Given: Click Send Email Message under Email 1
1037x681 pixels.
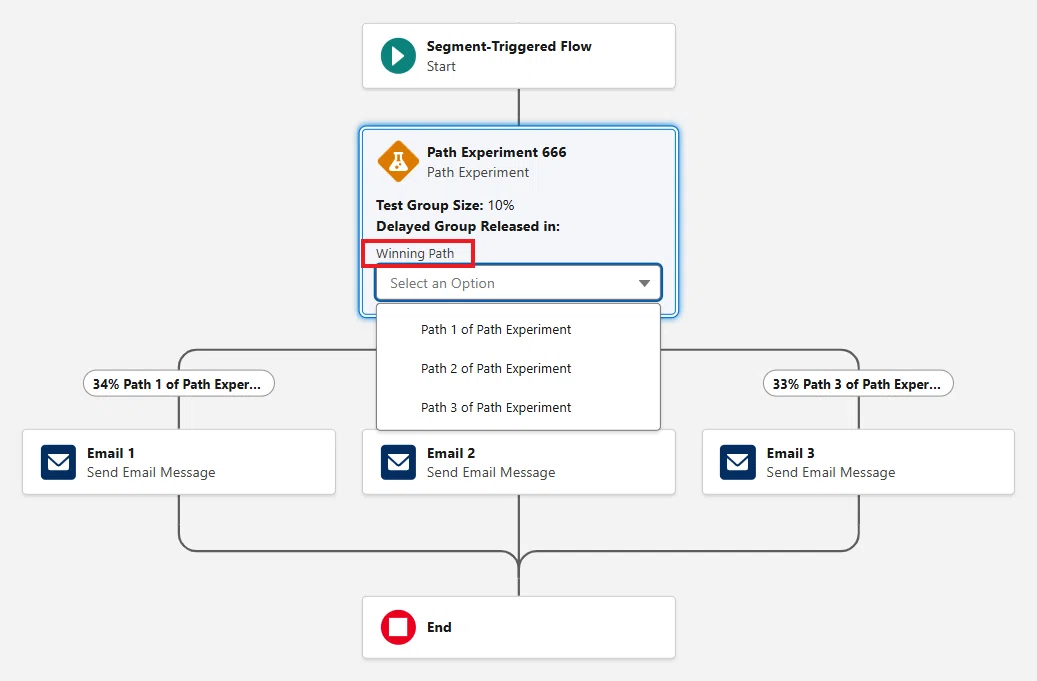Looking at the screenshot, I should (151, 472).
